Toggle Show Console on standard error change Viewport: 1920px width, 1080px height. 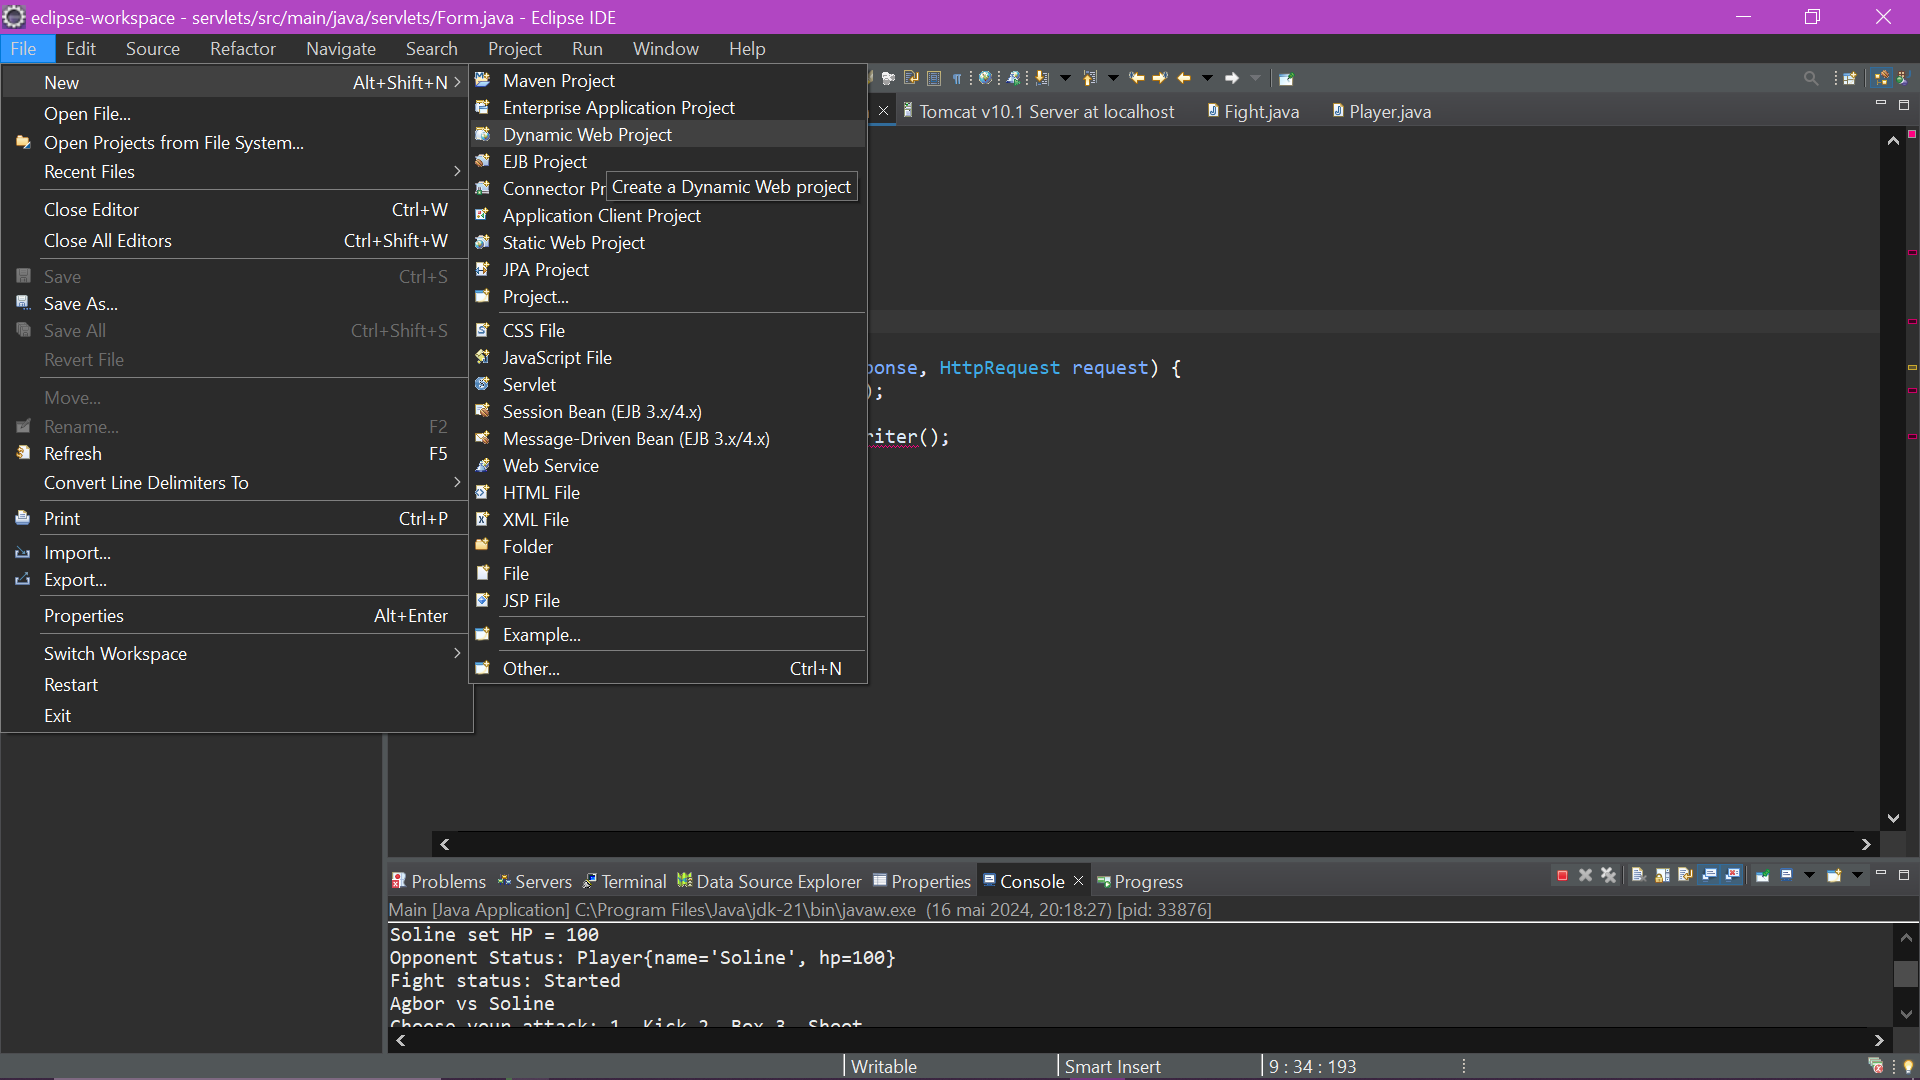[x=1732, y=875]
